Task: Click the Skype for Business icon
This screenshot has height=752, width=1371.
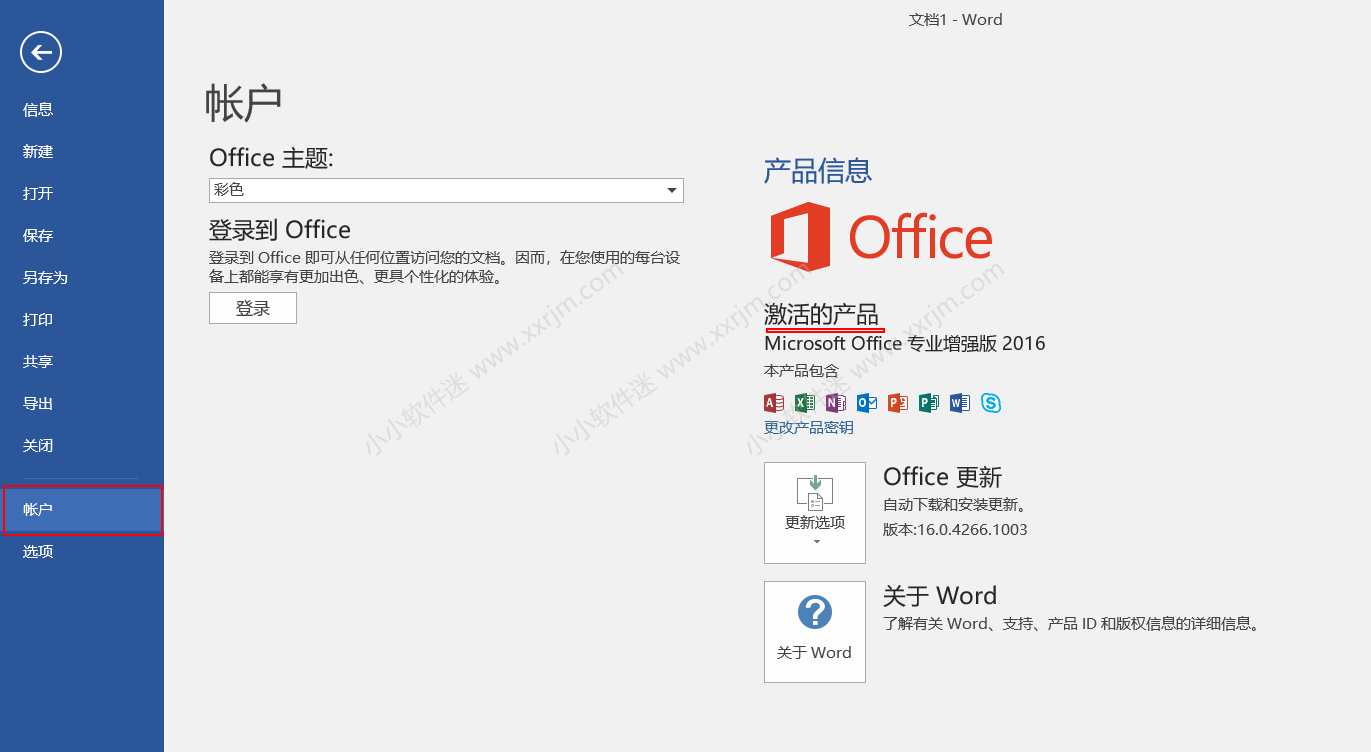Action: pos(991,403)
